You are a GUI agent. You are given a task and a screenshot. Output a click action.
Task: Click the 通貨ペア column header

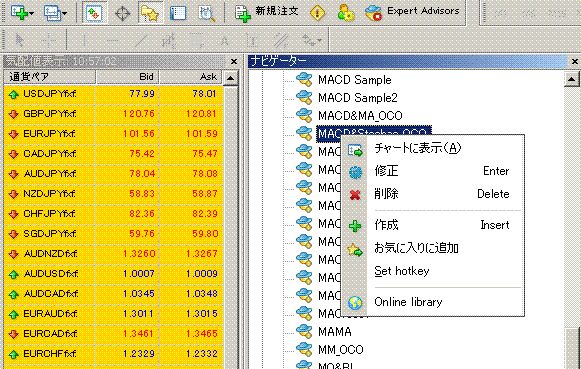[x=50, y=77]
